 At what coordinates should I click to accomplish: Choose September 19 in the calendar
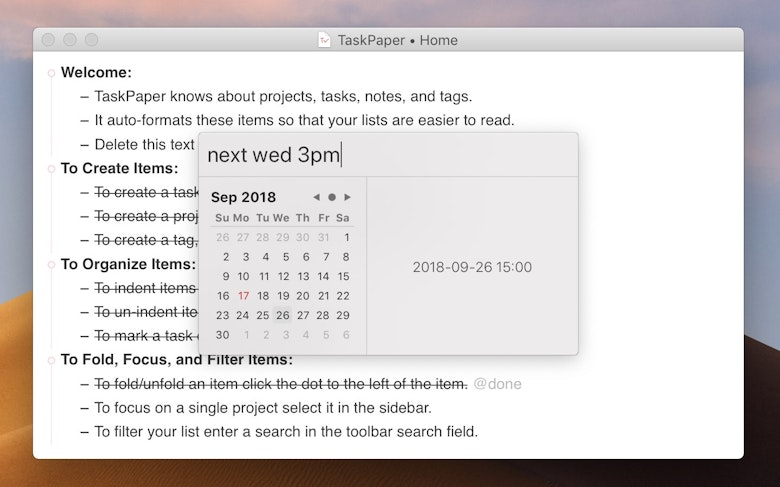[x=283, y=295]
